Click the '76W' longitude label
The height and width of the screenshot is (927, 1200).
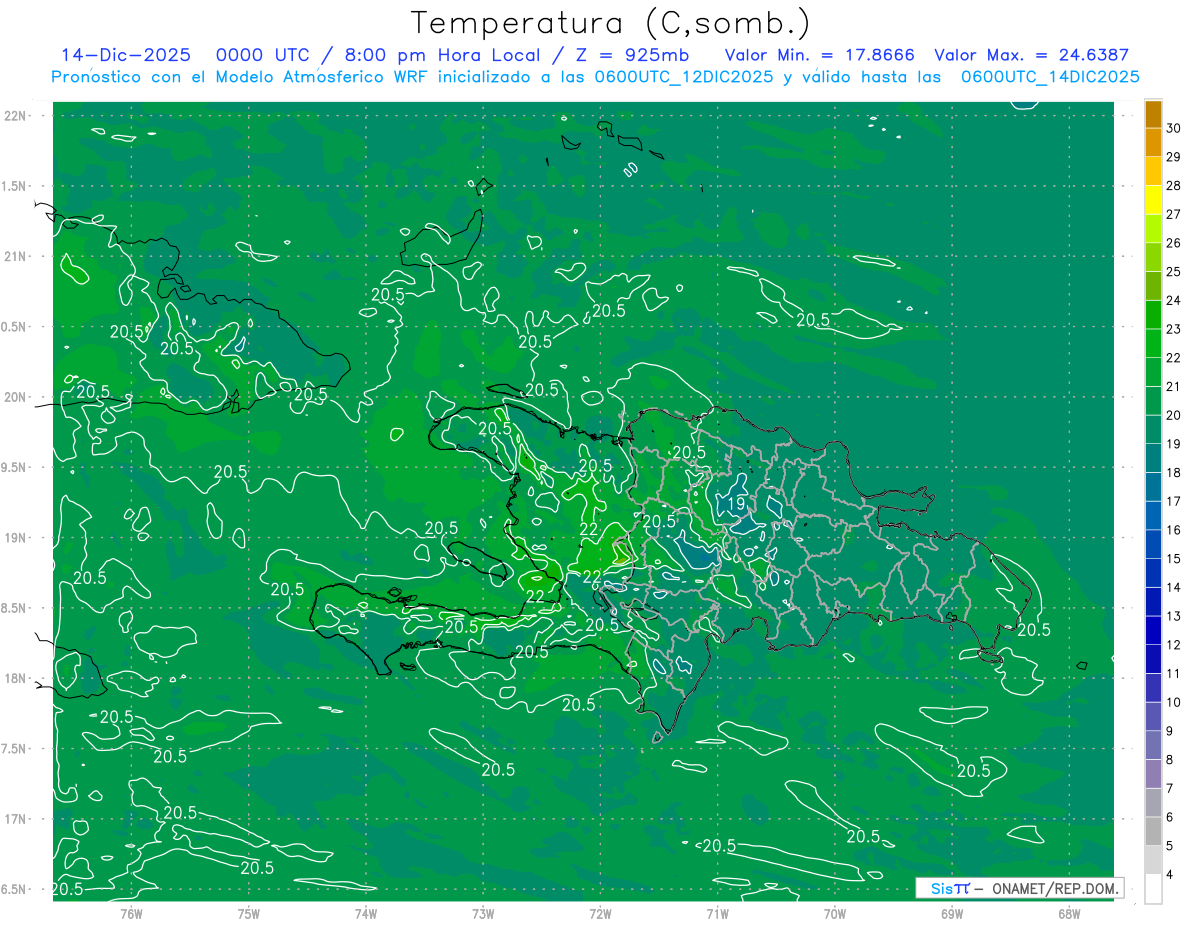[132, 913]
